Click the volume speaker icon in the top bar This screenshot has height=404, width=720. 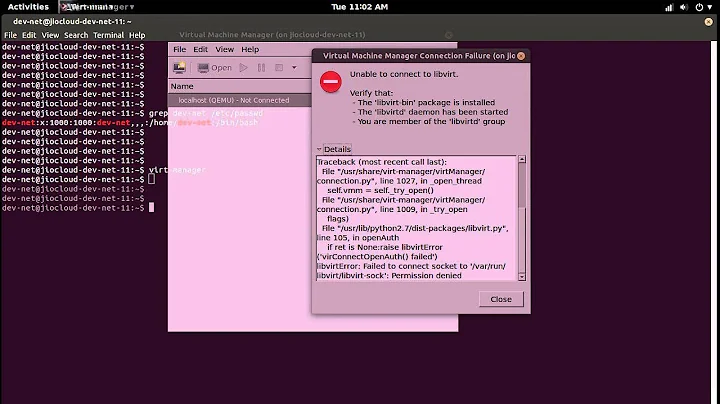click(x=684, y=7)
